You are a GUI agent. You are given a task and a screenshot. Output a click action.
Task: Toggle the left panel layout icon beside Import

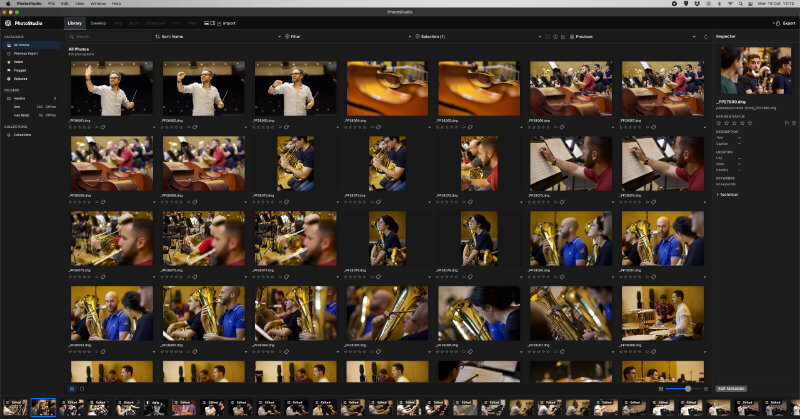(209, 23)
